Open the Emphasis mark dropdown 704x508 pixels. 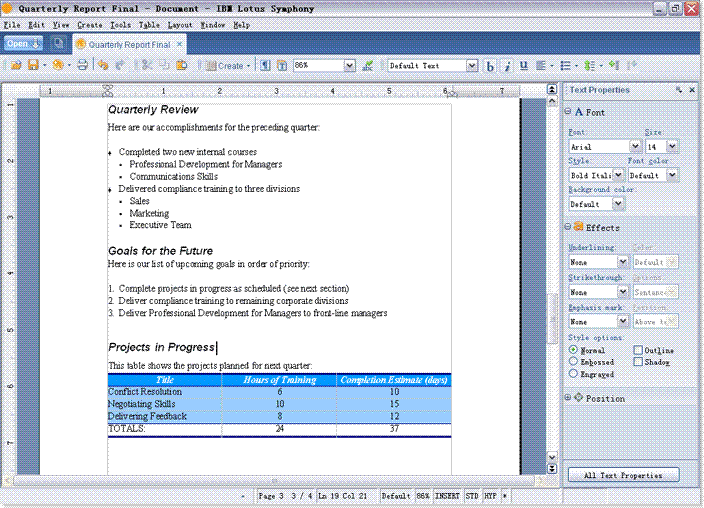[623, 321]
